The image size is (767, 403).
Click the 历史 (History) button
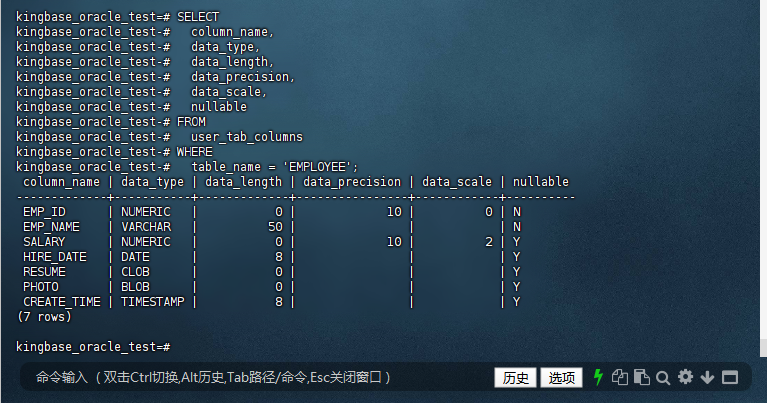click(x=515, y=377)
